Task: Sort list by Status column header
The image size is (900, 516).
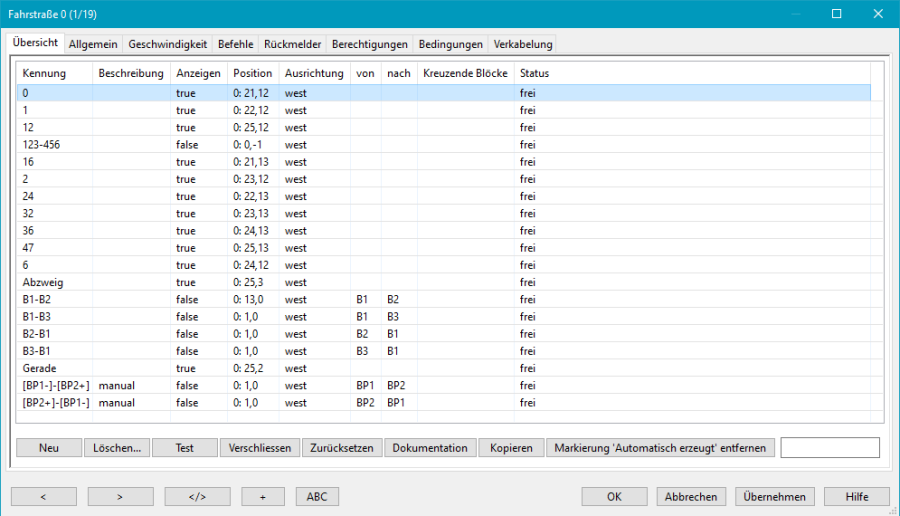Action: tap(534, 73)
